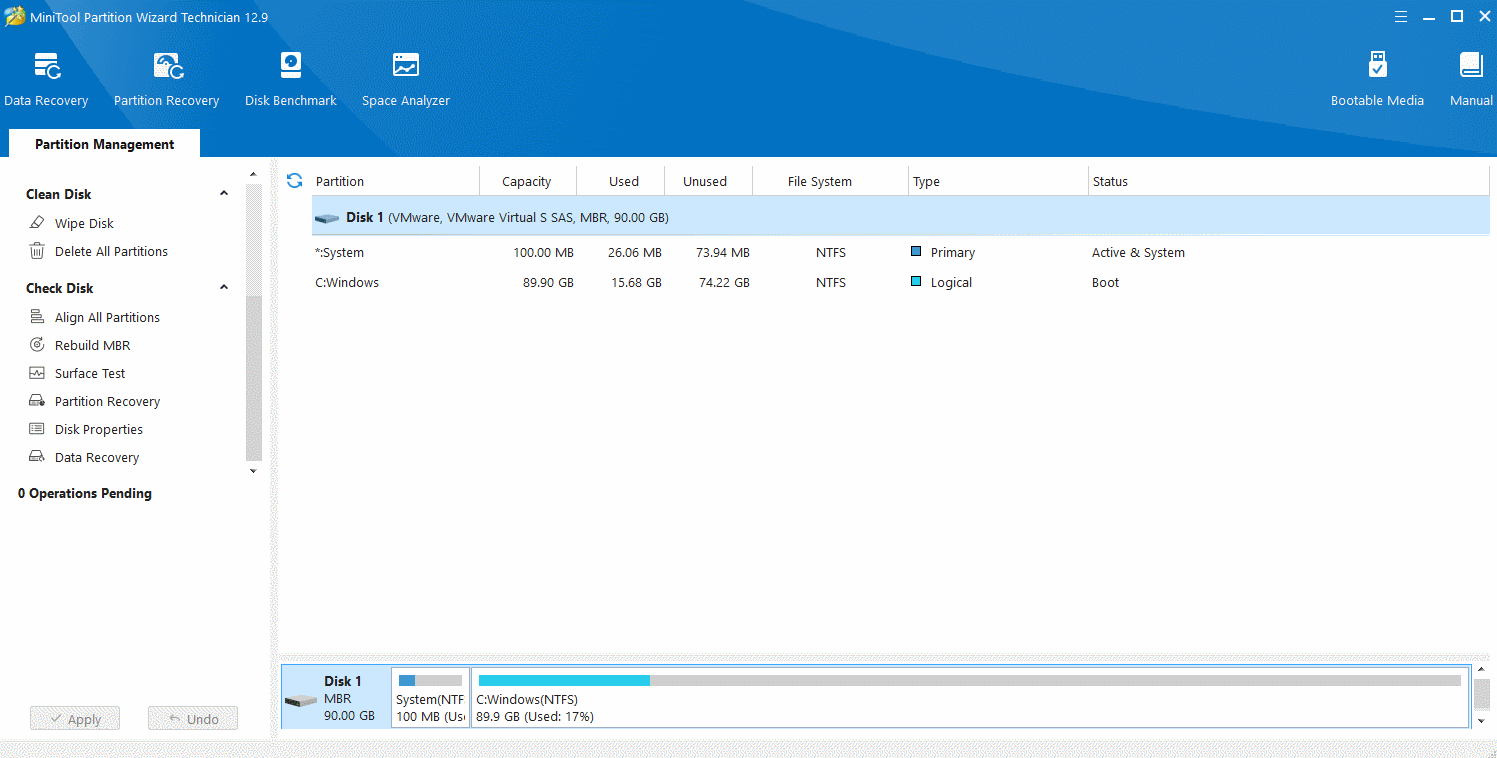Collapse the Clean Disk section
This screenshot has height=758, width=1497.
(x=224, y=194)
